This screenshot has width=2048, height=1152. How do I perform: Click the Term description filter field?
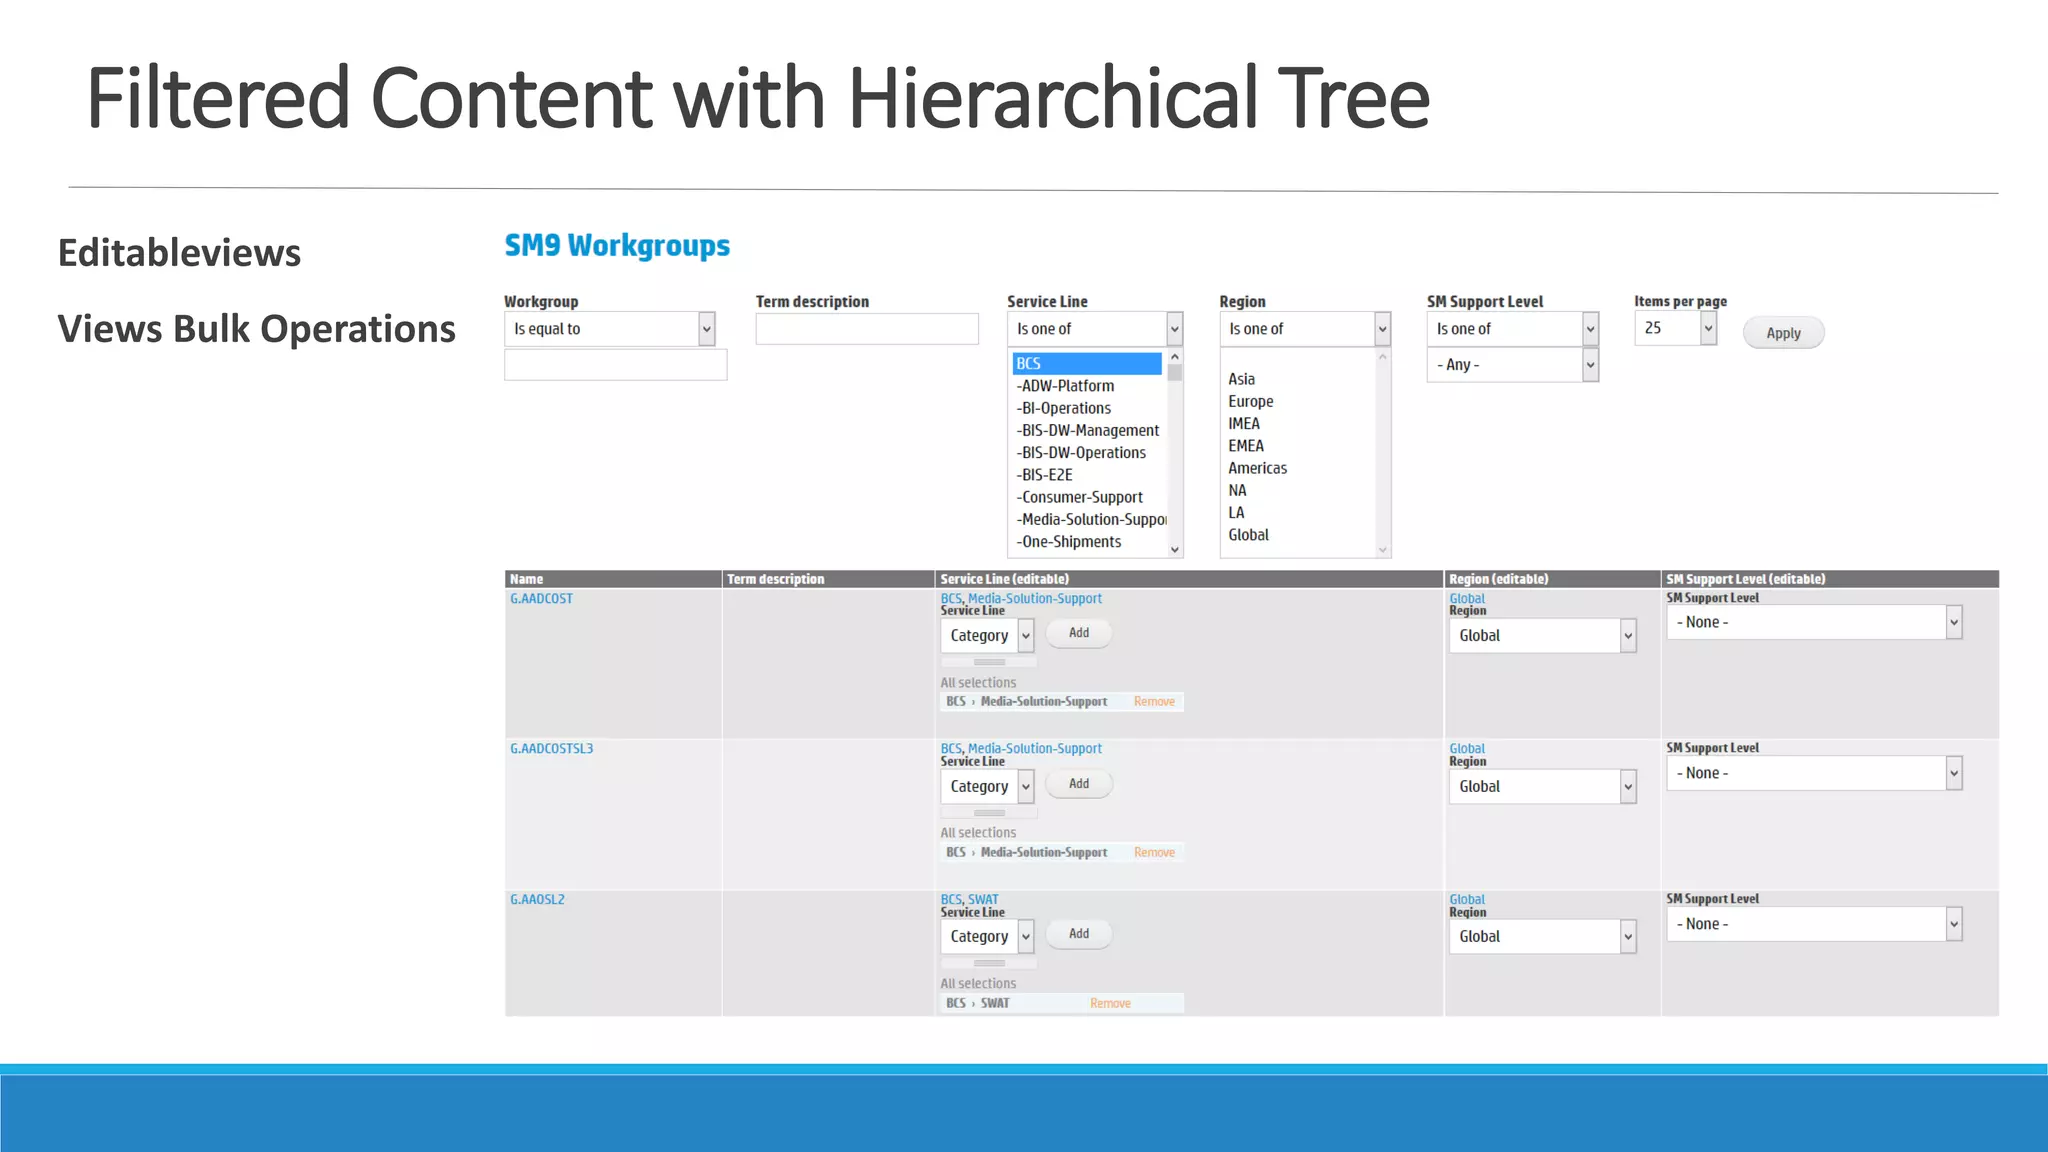[x=867, y=329]
